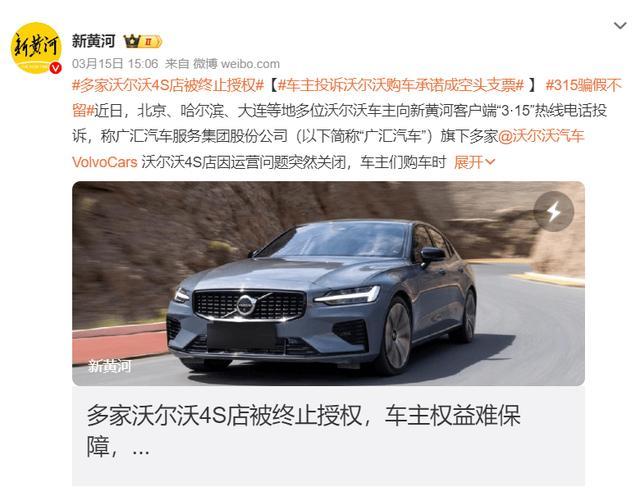Open hashtag #多家沃尔沃4S店被终止授权#
Viewport: 640px width, 496px height.
[x=168, y=85]
